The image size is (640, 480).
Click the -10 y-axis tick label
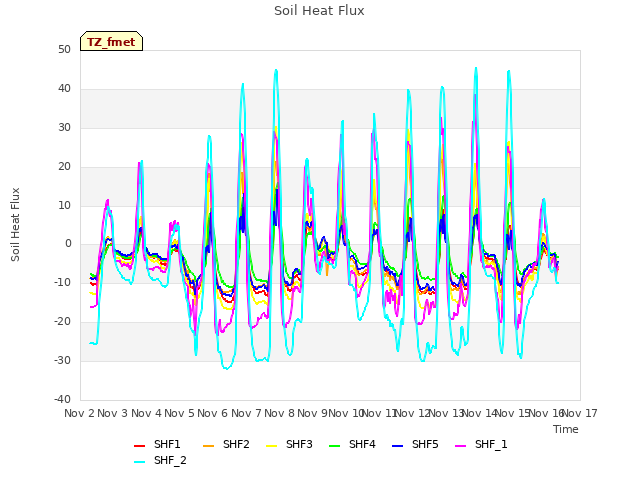coord(62,283)
